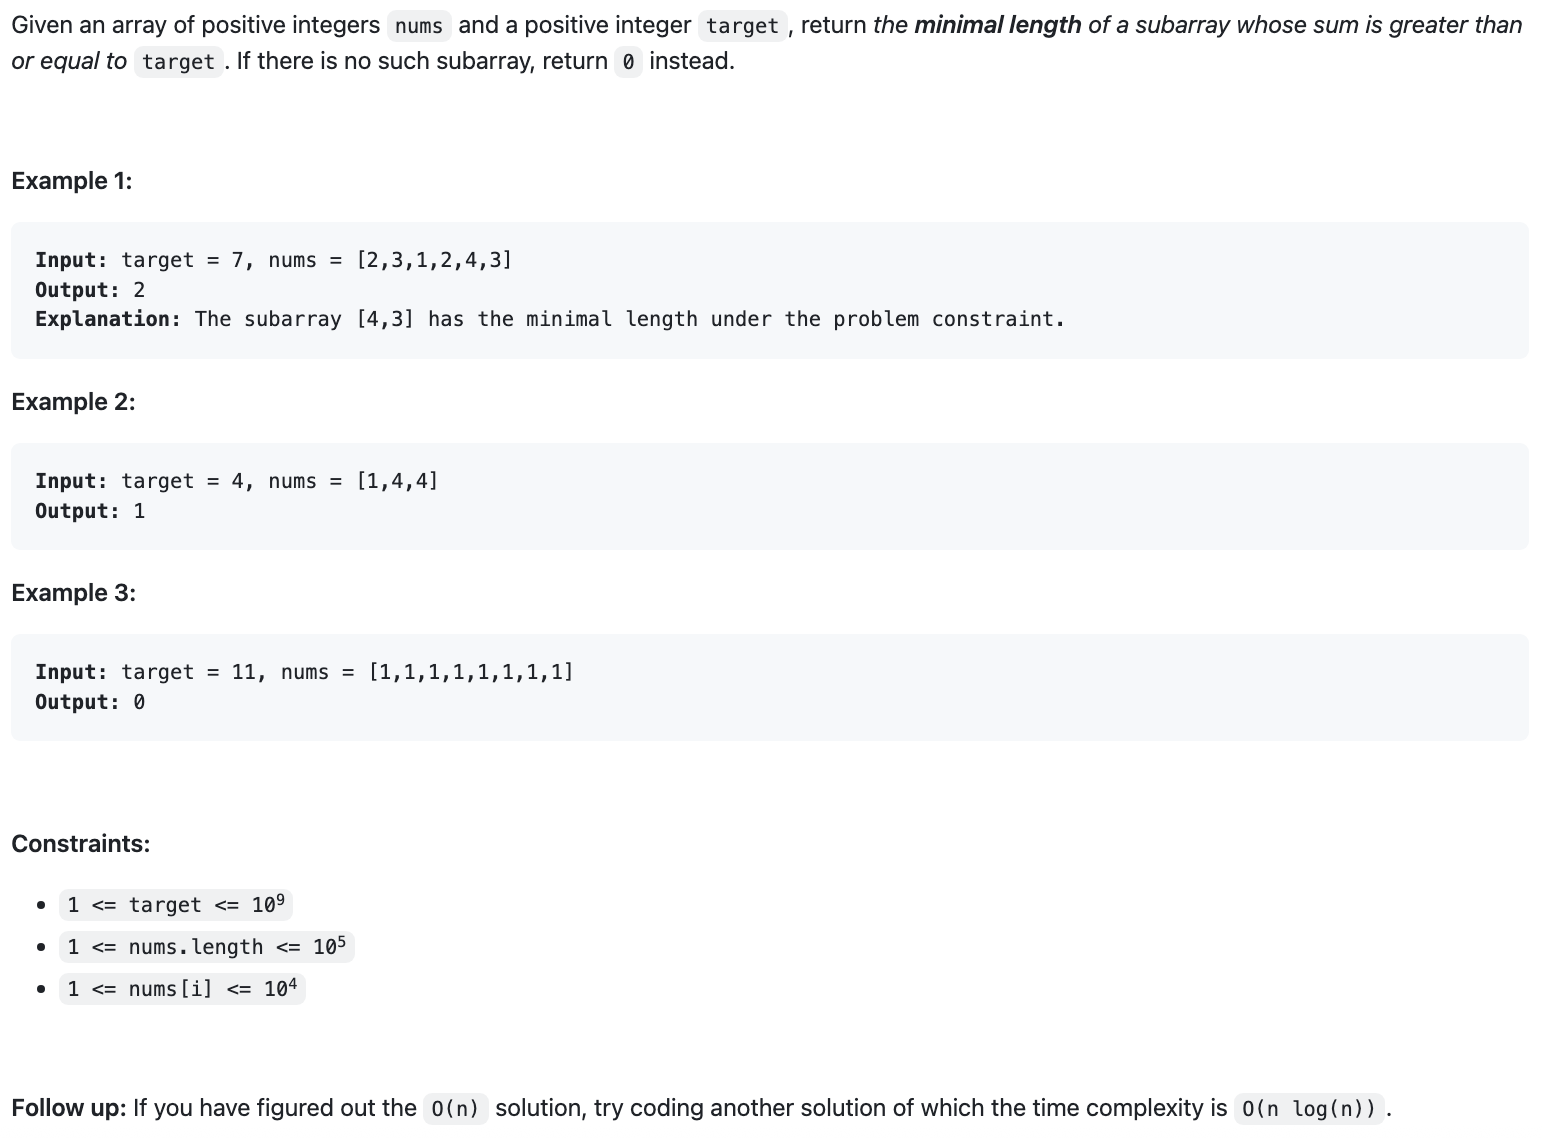Click the O(n log(n)) code in follow up
The height and width of the screenshot is (1138, 1542).
point(1309,1109)
